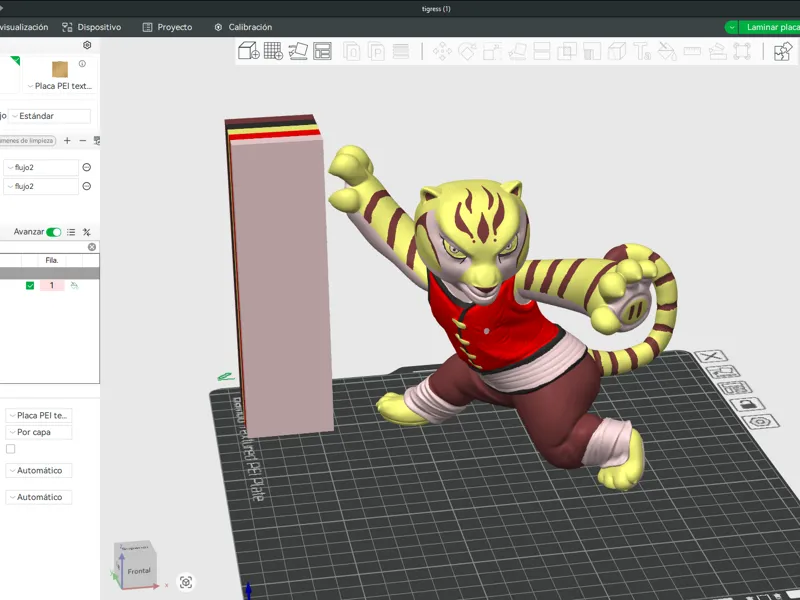Open the Placa PEI te... dropdown in lower panel
800x600 pixels.
pos(39,415)
